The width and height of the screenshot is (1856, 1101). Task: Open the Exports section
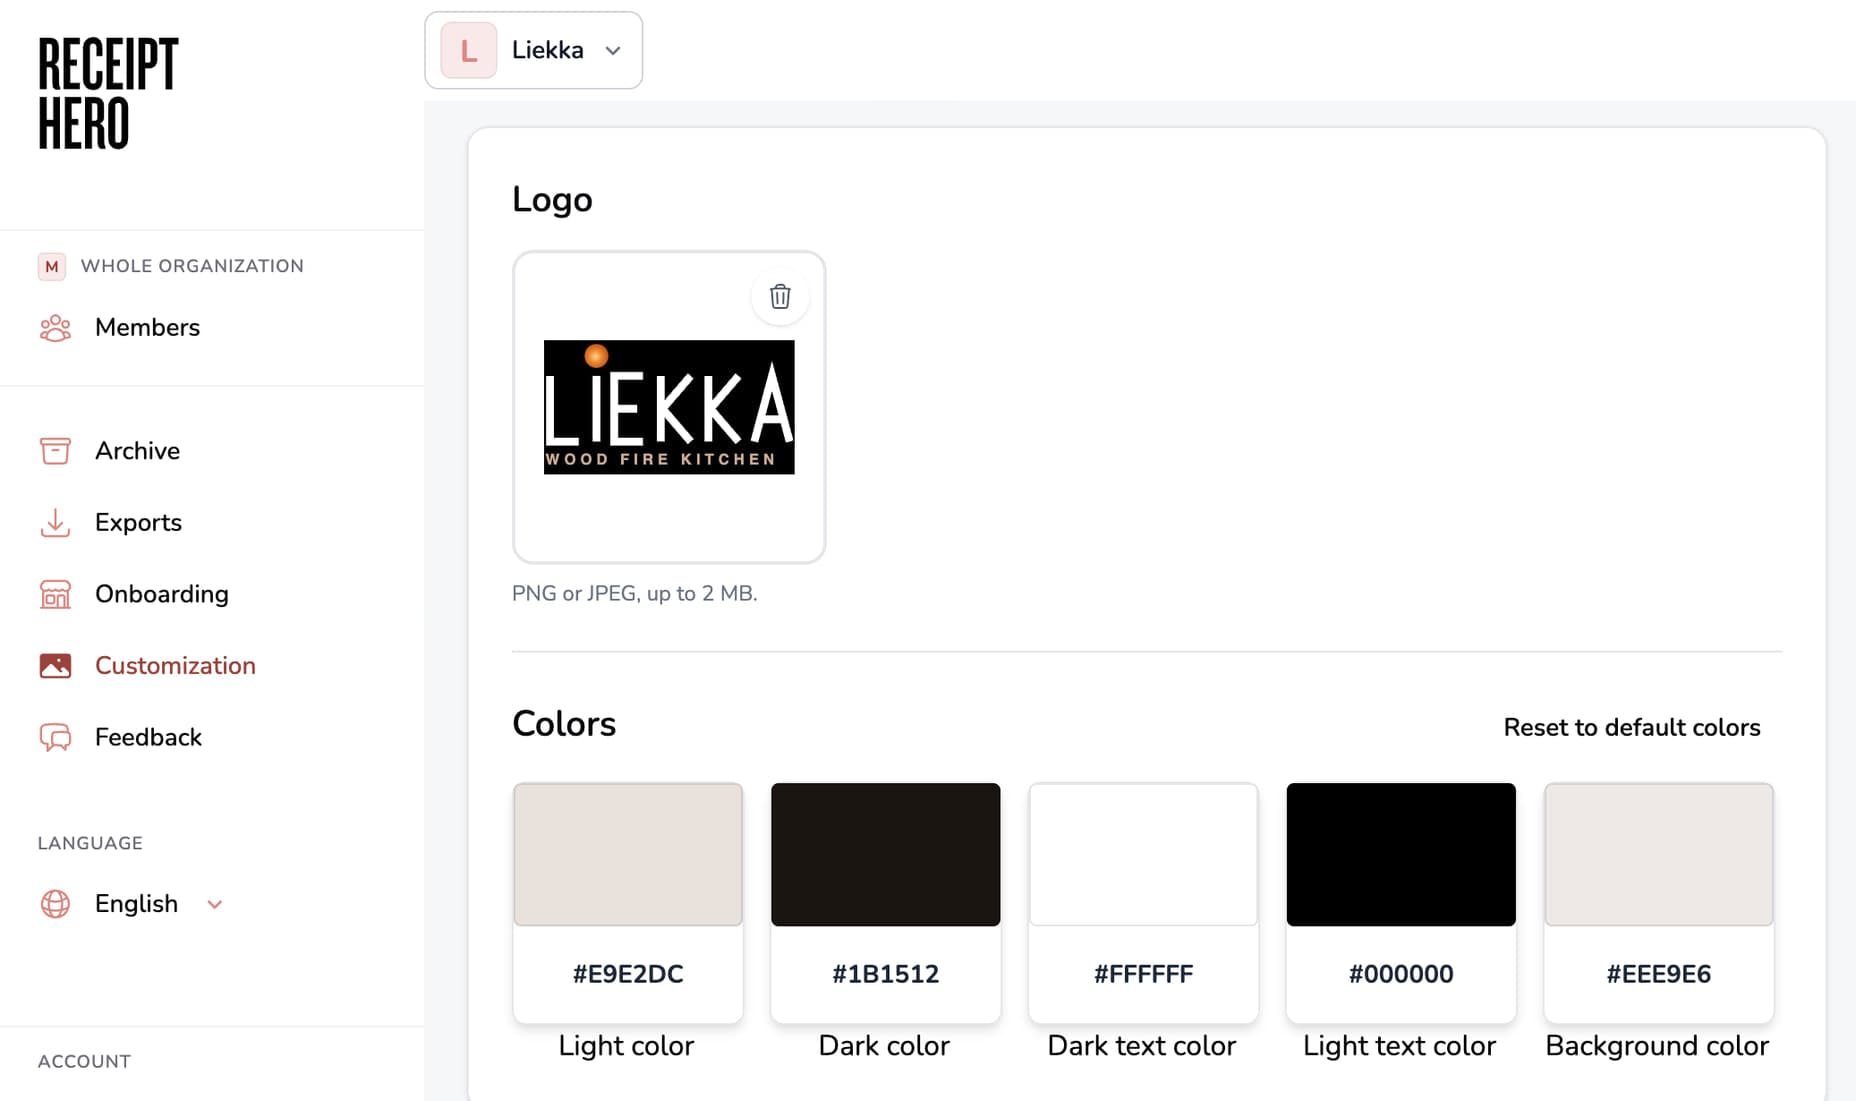(x=138, y=523)
